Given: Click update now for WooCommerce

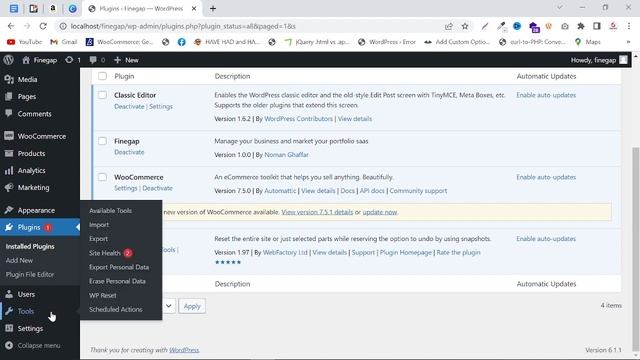Looking at the screenshot, I should point(380,212).
